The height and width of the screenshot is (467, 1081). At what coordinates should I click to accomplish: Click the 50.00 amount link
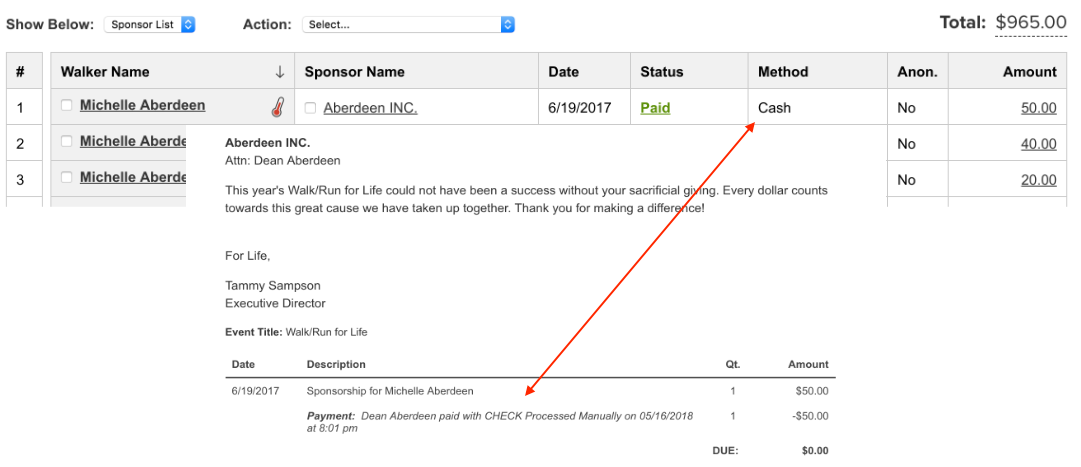tap(1038, 108)
